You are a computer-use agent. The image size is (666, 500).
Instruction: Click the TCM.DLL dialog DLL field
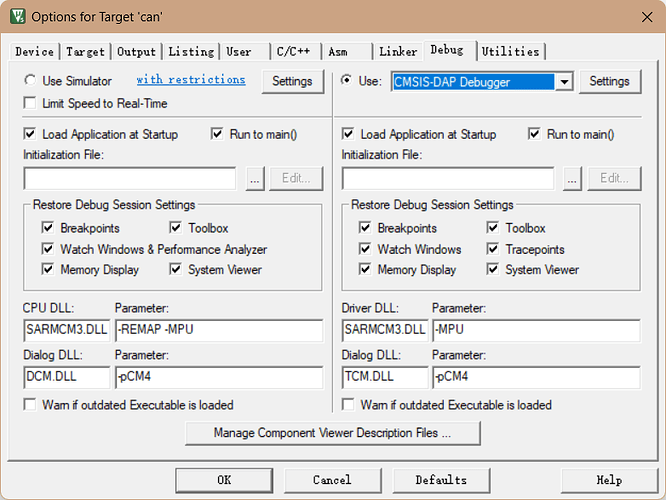(x=385, y=377)
